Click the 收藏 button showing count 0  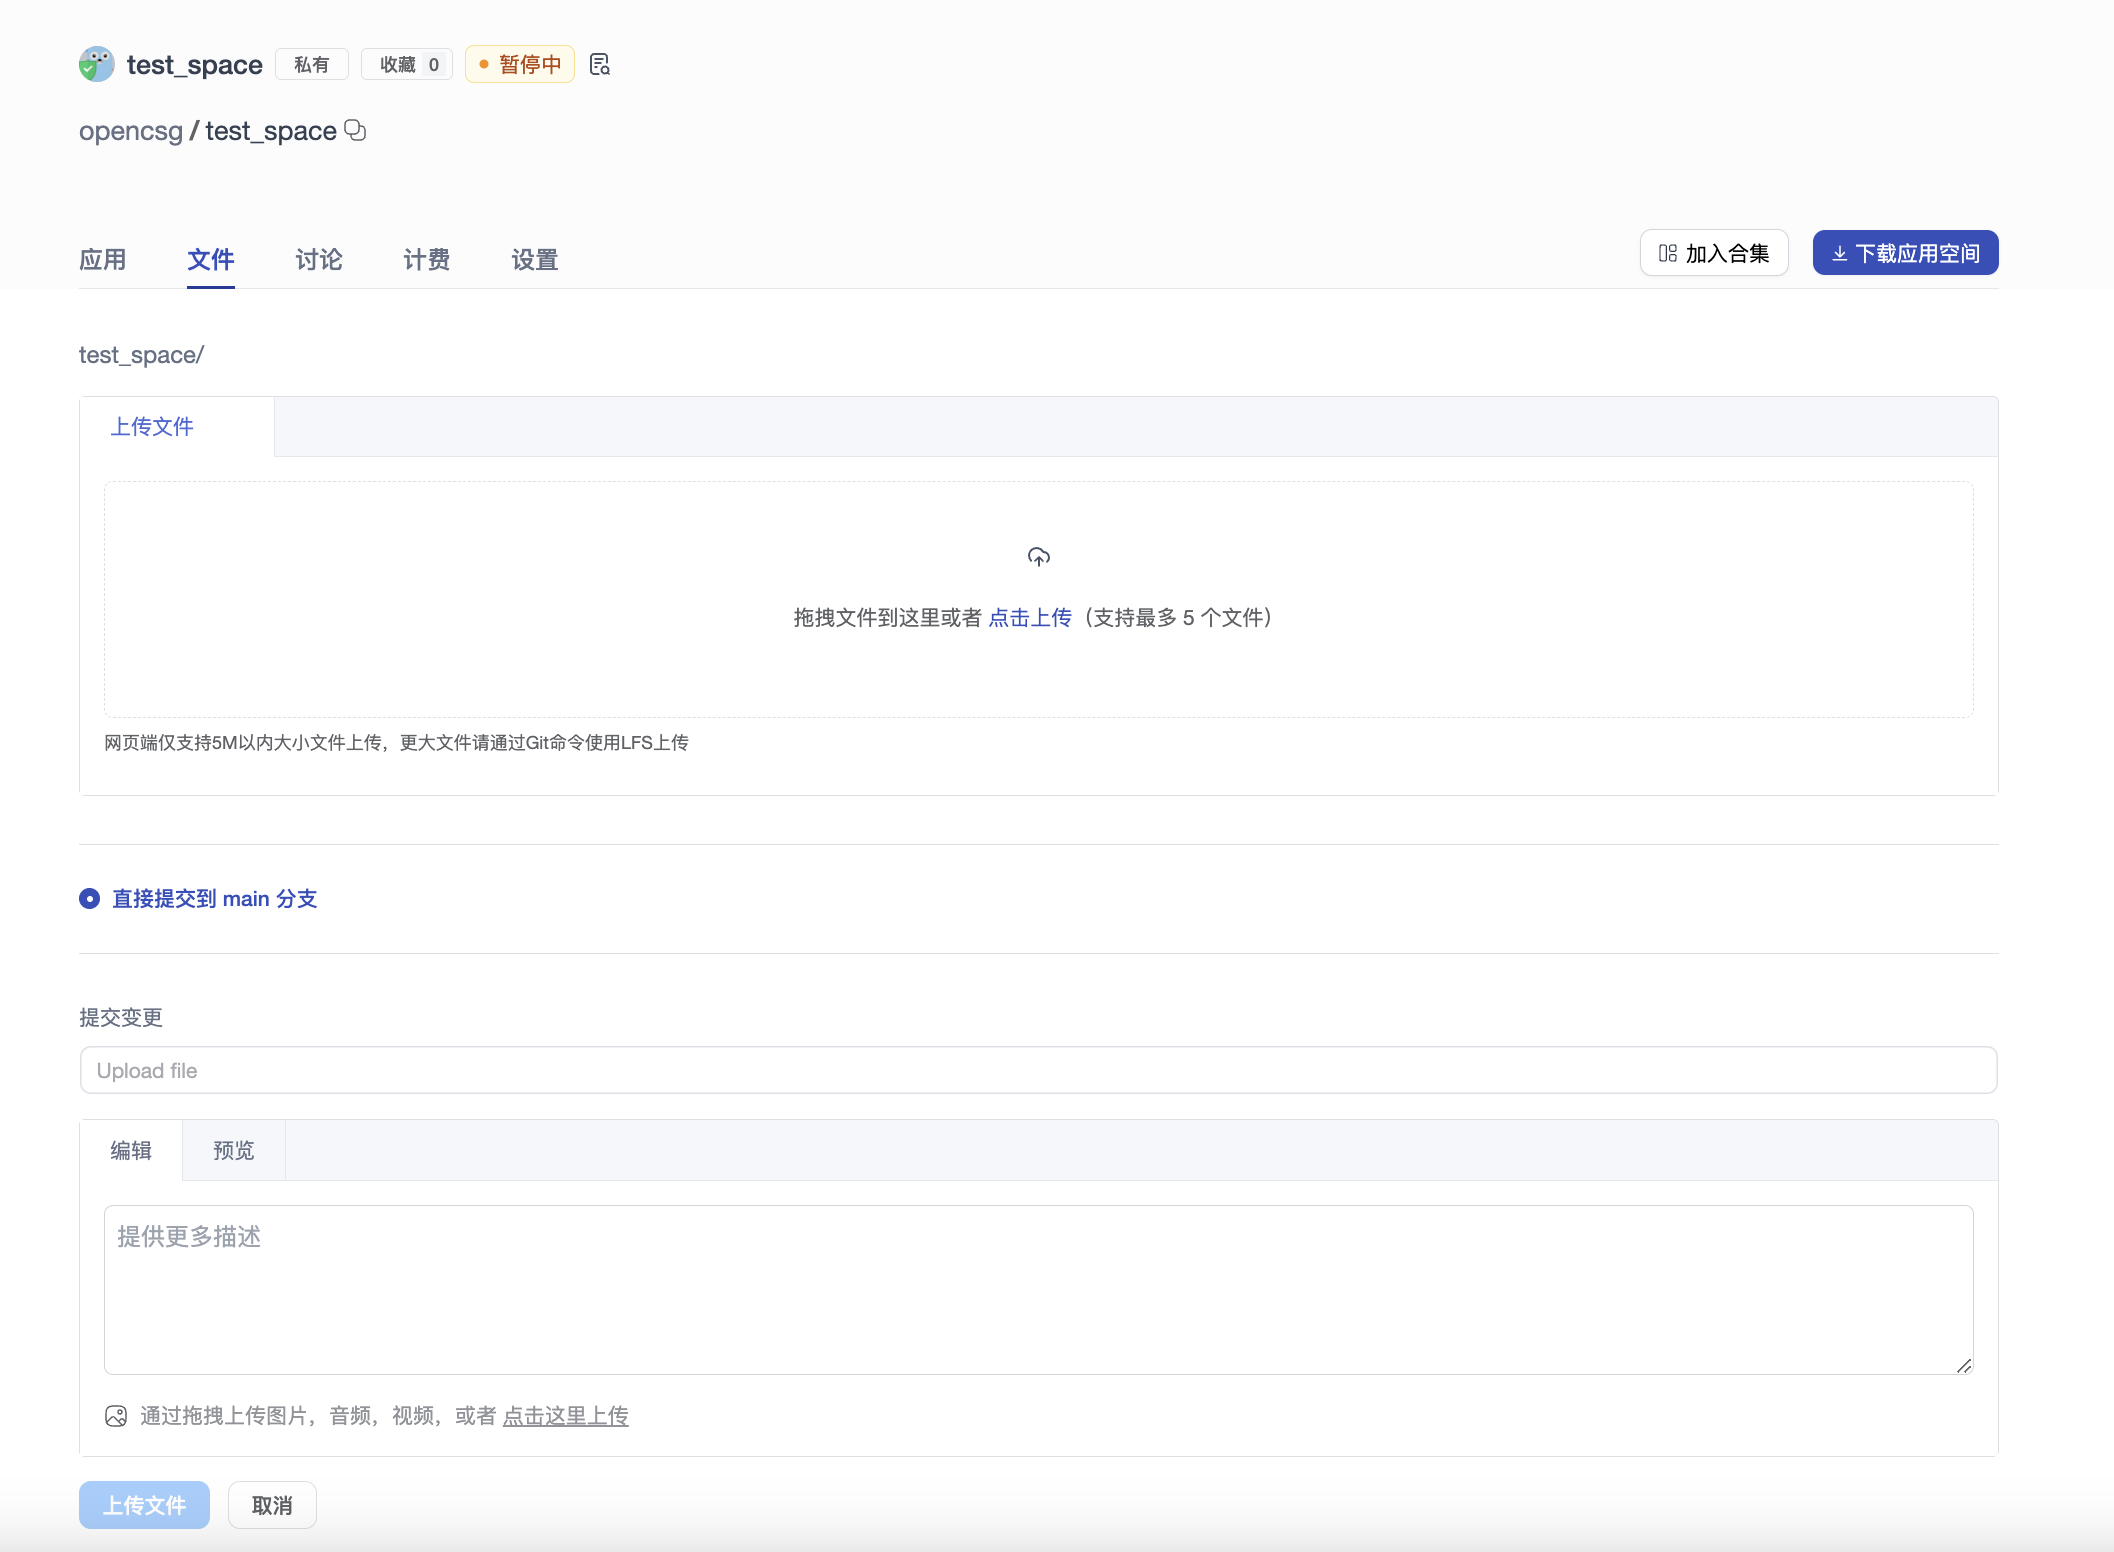406,63
